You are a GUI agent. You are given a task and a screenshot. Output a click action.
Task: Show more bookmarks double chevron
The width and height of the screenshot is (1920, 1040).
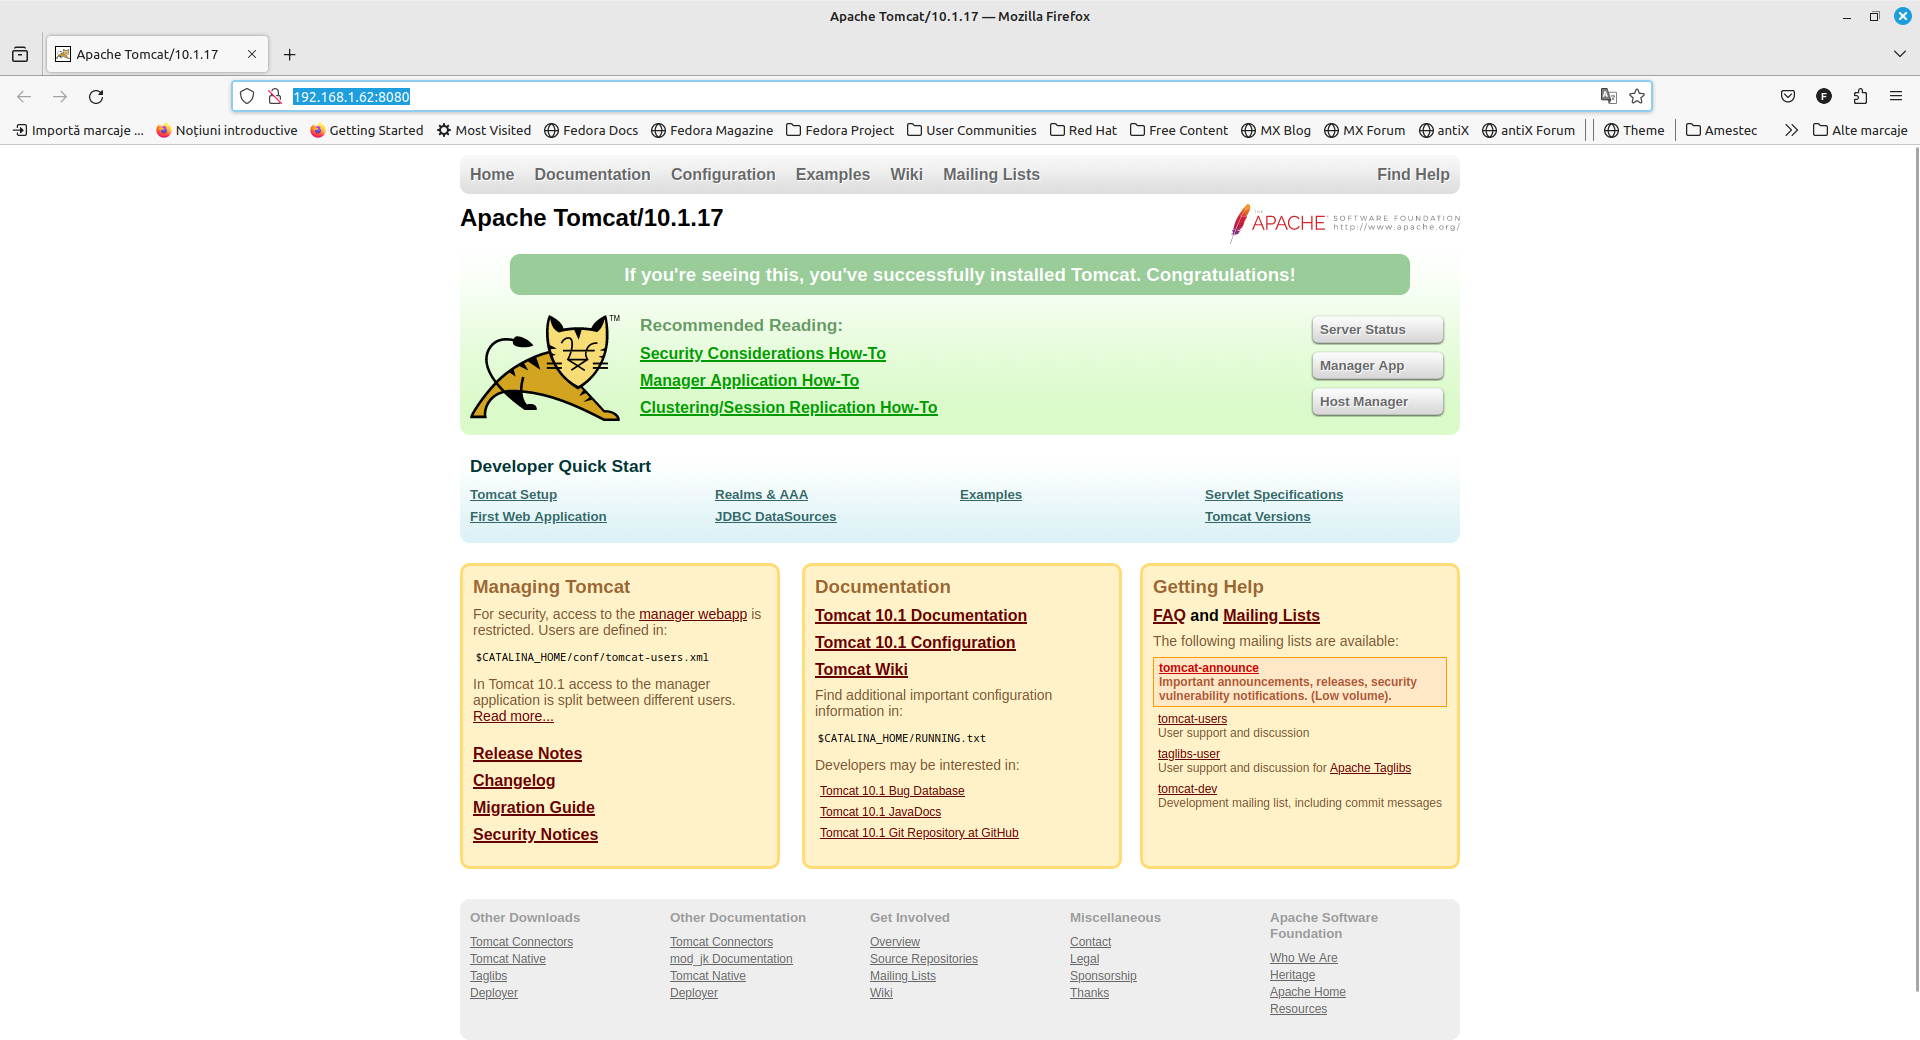1791,130
